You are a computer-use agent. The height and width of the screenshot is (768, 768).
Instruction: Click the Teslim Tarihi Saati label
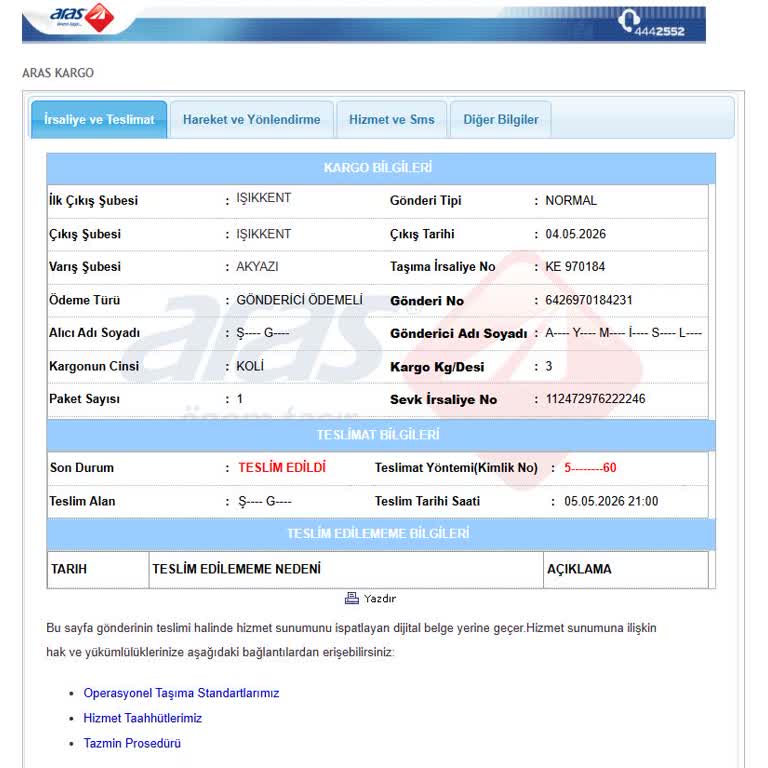427,501
